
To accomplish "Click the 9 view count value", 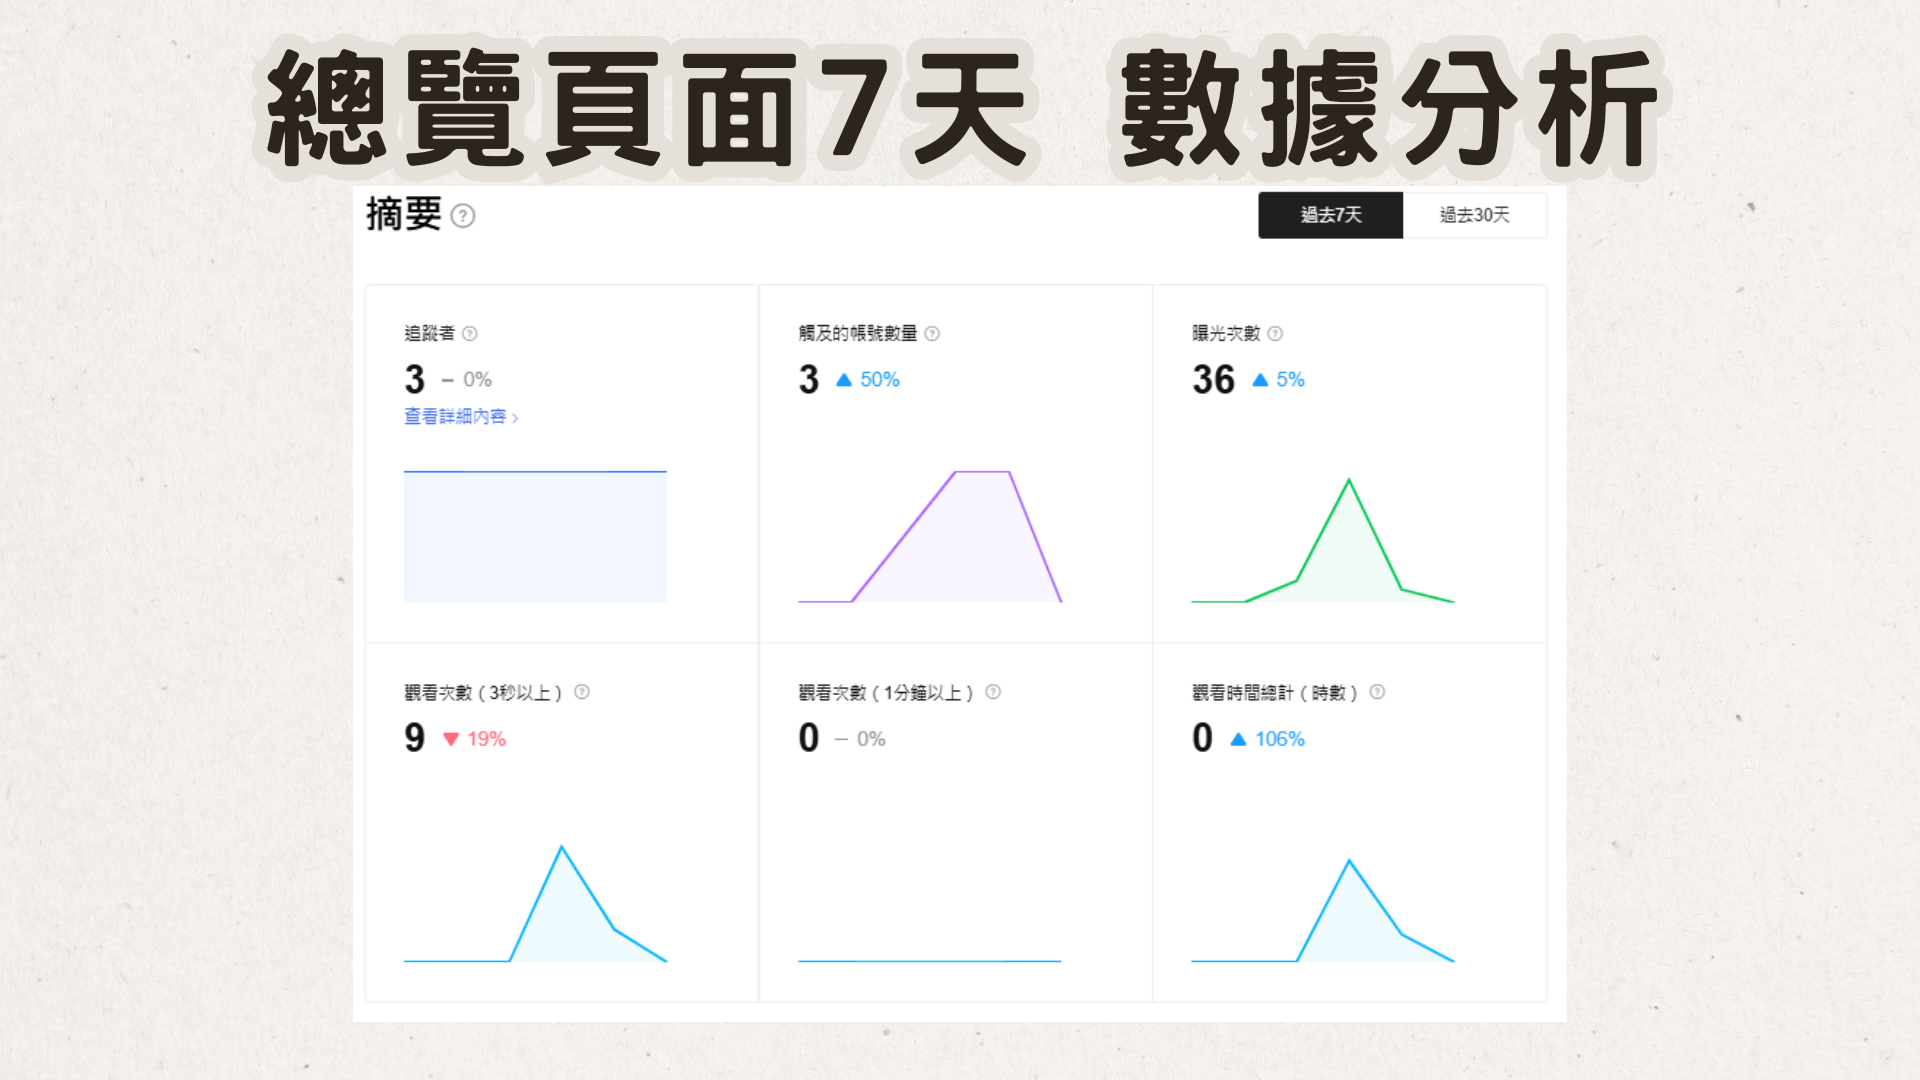I will click(414, 738).
